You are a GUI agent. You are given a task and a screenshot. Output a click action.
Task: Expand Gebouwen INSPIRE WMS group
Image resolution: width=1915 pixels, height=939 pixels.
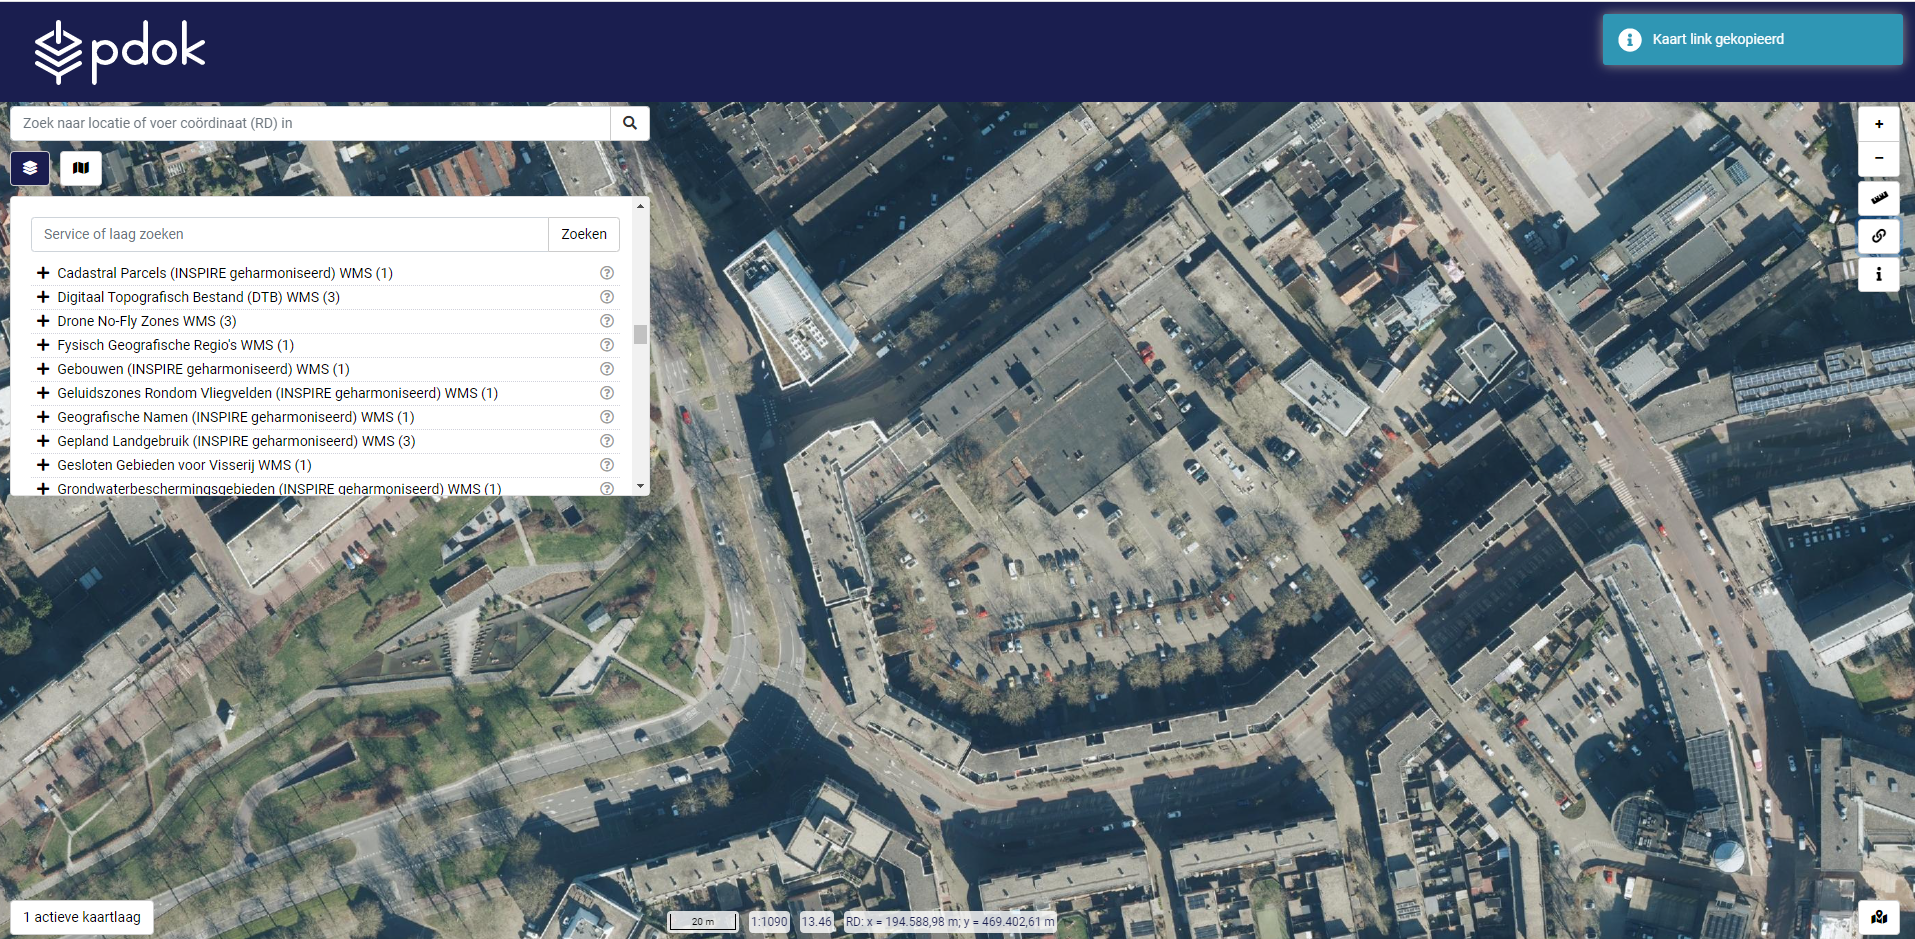coord(43,369)
